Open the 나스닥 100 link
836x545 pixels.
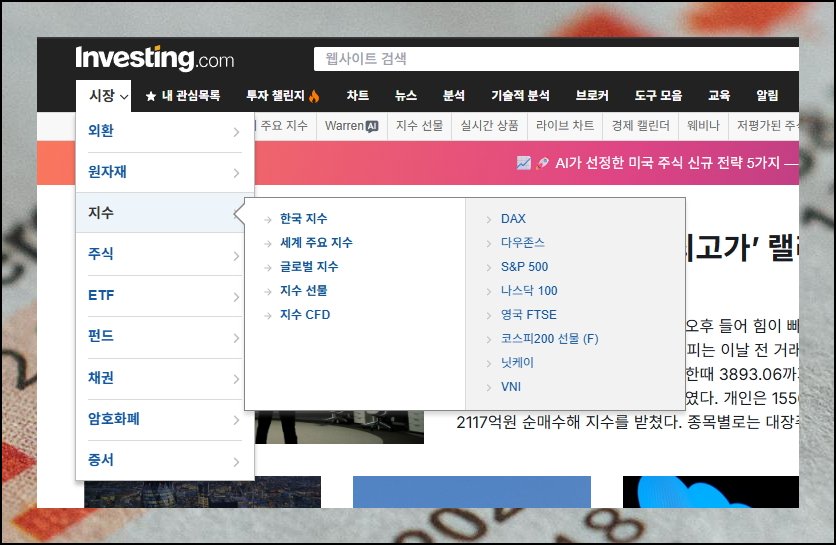pyautogui.click(x=529, y=291)
